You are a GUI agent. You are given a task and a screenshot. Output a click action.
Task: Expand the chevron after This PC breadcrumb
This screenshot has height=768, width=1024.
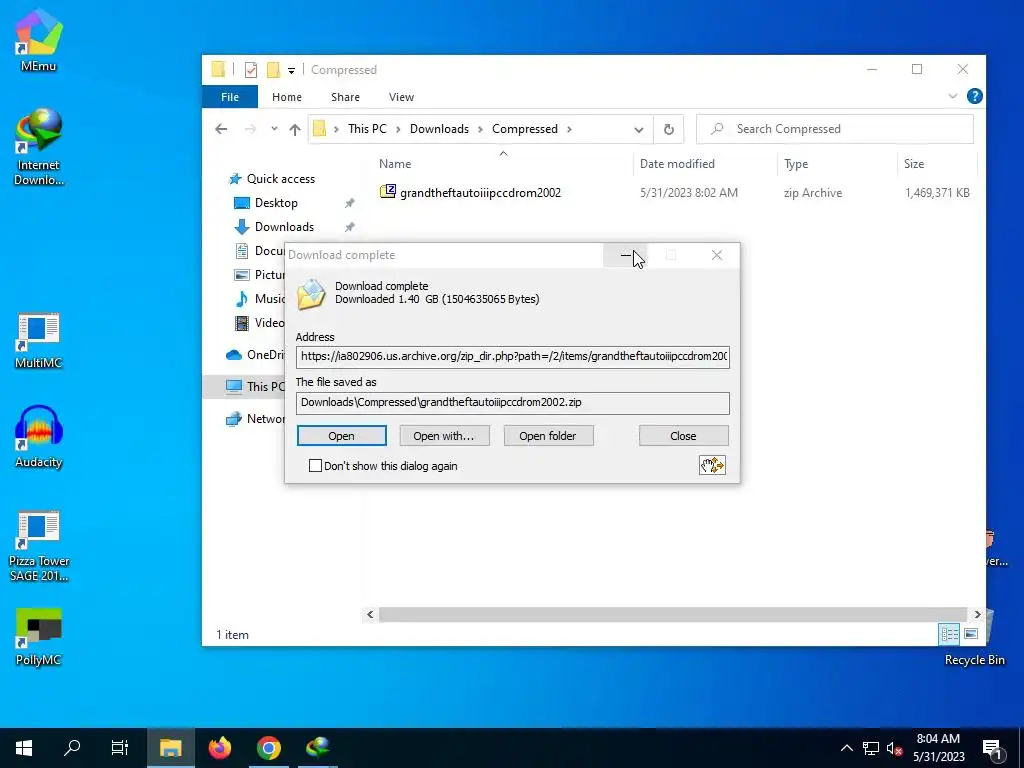(x=398, y=129)
